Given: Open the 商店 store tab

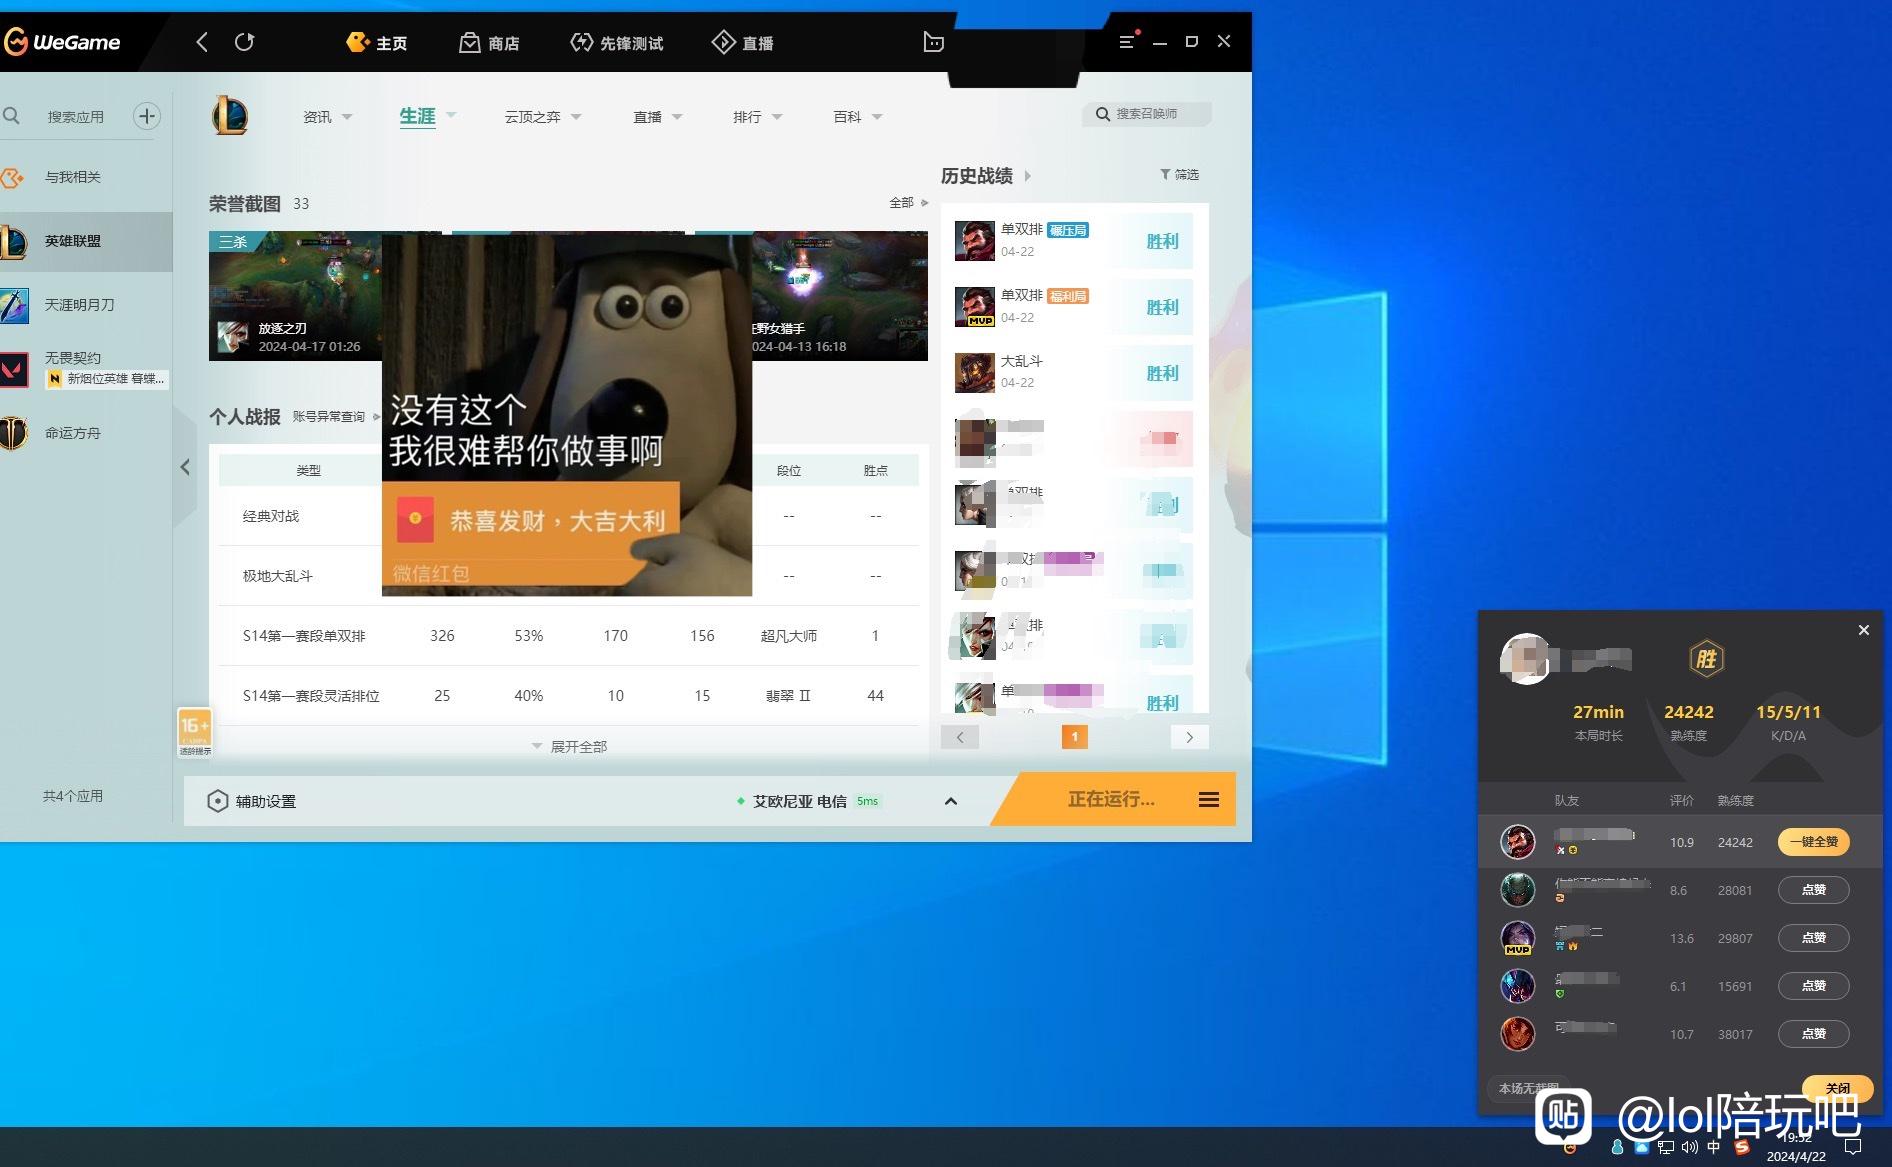Looking at the screenshot, I should [489, 42].
